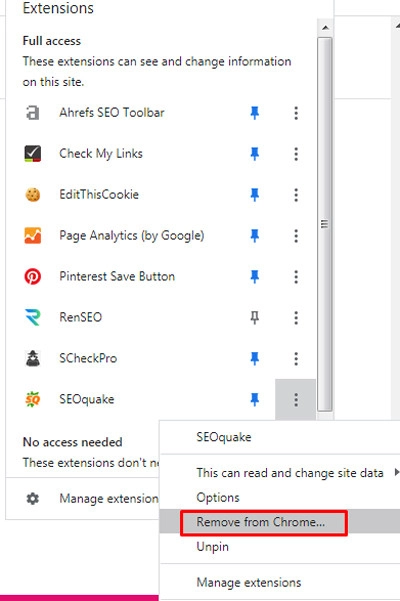Click the extensions list scrollbar thumb
This screenshot has height=601, width=400.
tap(325, 224)
